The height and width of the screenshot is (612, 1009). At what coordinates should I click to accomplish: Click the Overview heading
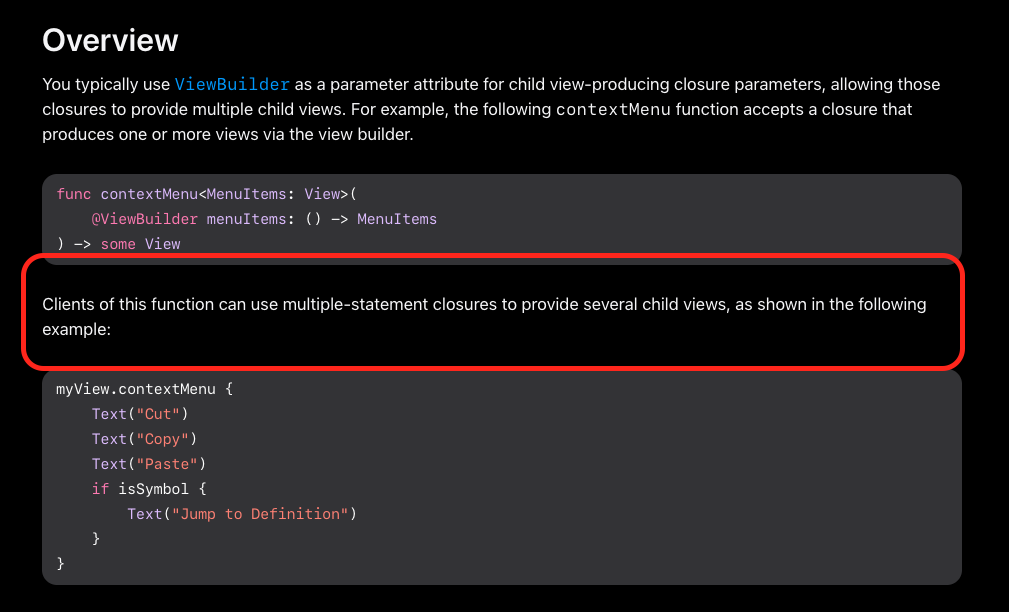110,40
